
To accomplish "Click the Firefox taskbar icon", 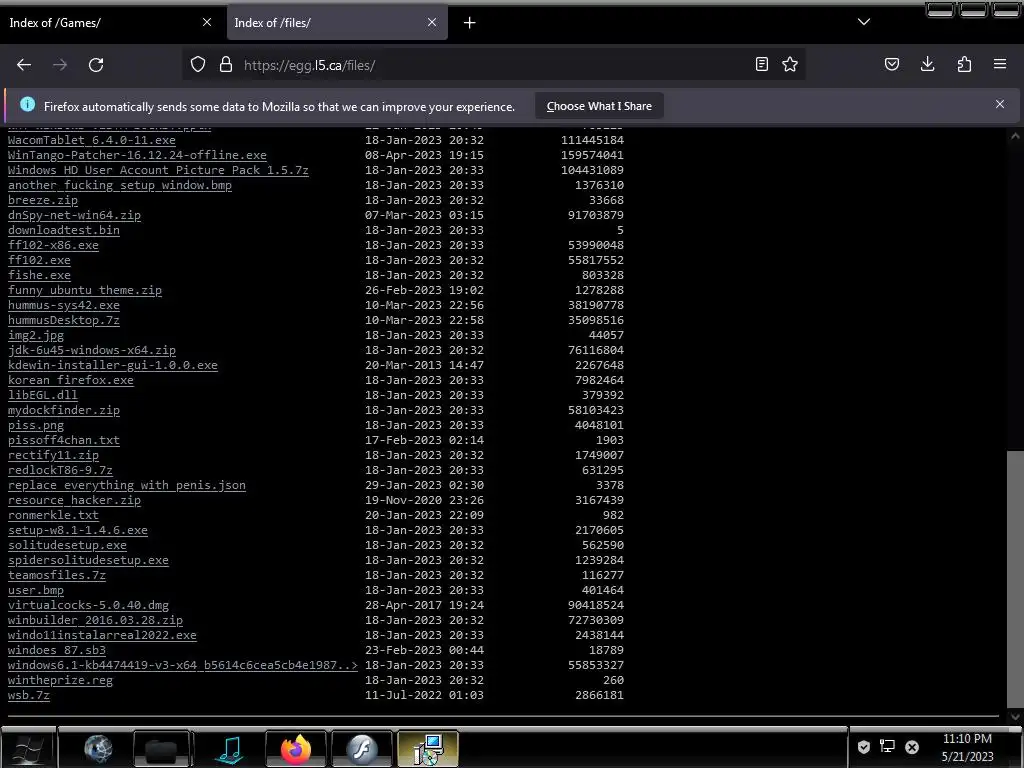I will pos(295,748).
